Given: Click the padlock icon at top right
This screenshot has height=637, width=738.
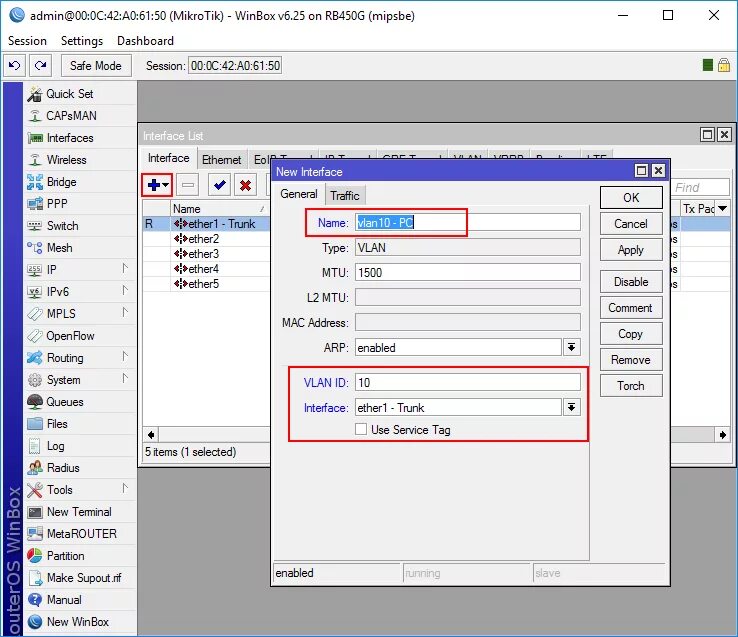Looking at the screenshot, I should click(x=724, y=65).
